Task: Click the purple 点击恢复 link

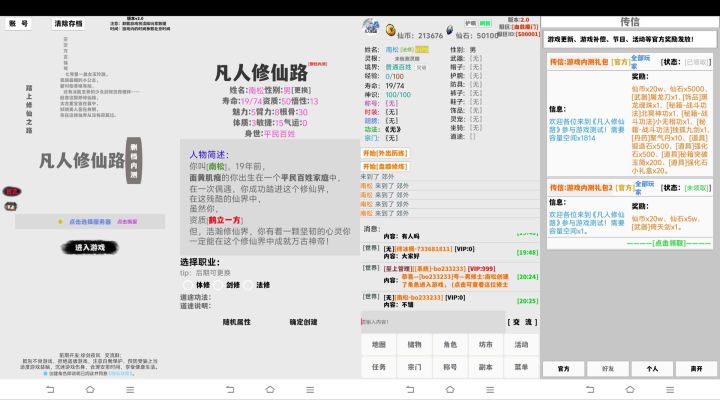Action: tap(127, 221)
